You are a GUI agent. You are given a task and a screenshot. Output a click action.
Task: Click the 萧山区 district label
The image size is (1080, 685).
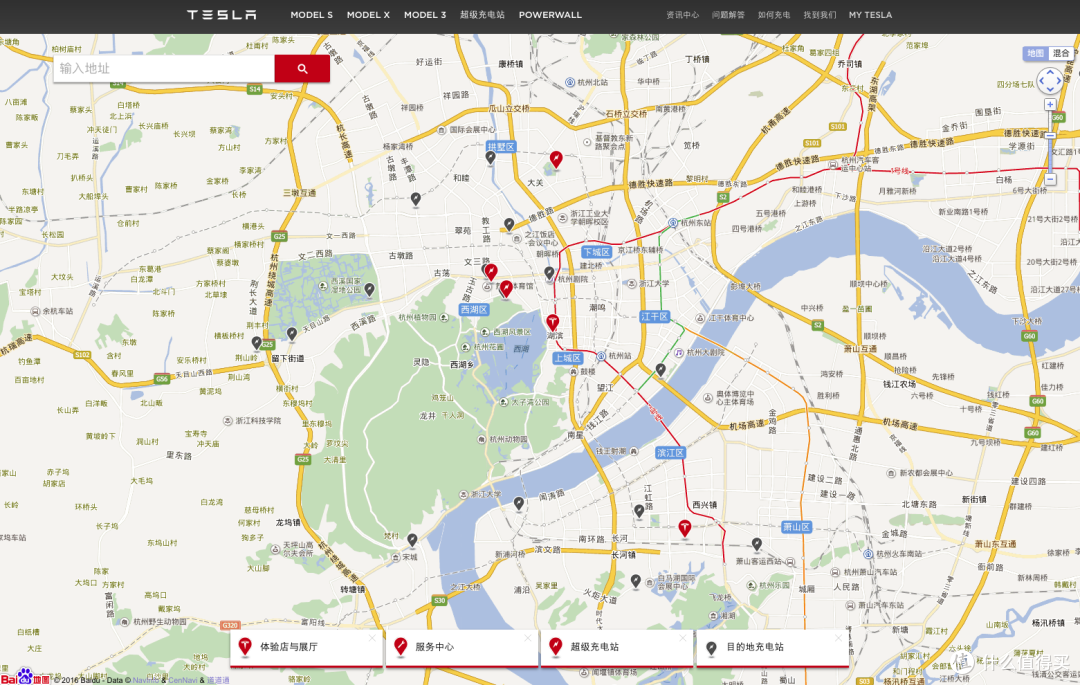(796, 527)
